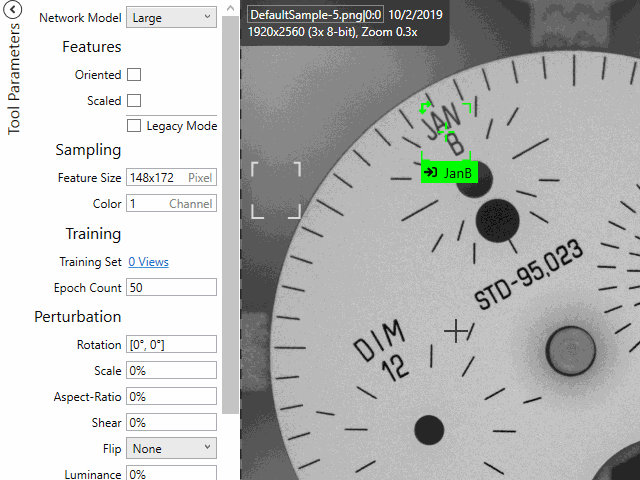Screen dimensions: 640x480
Task: Click the Shear percentage field
Action: [x=171, y=423]
